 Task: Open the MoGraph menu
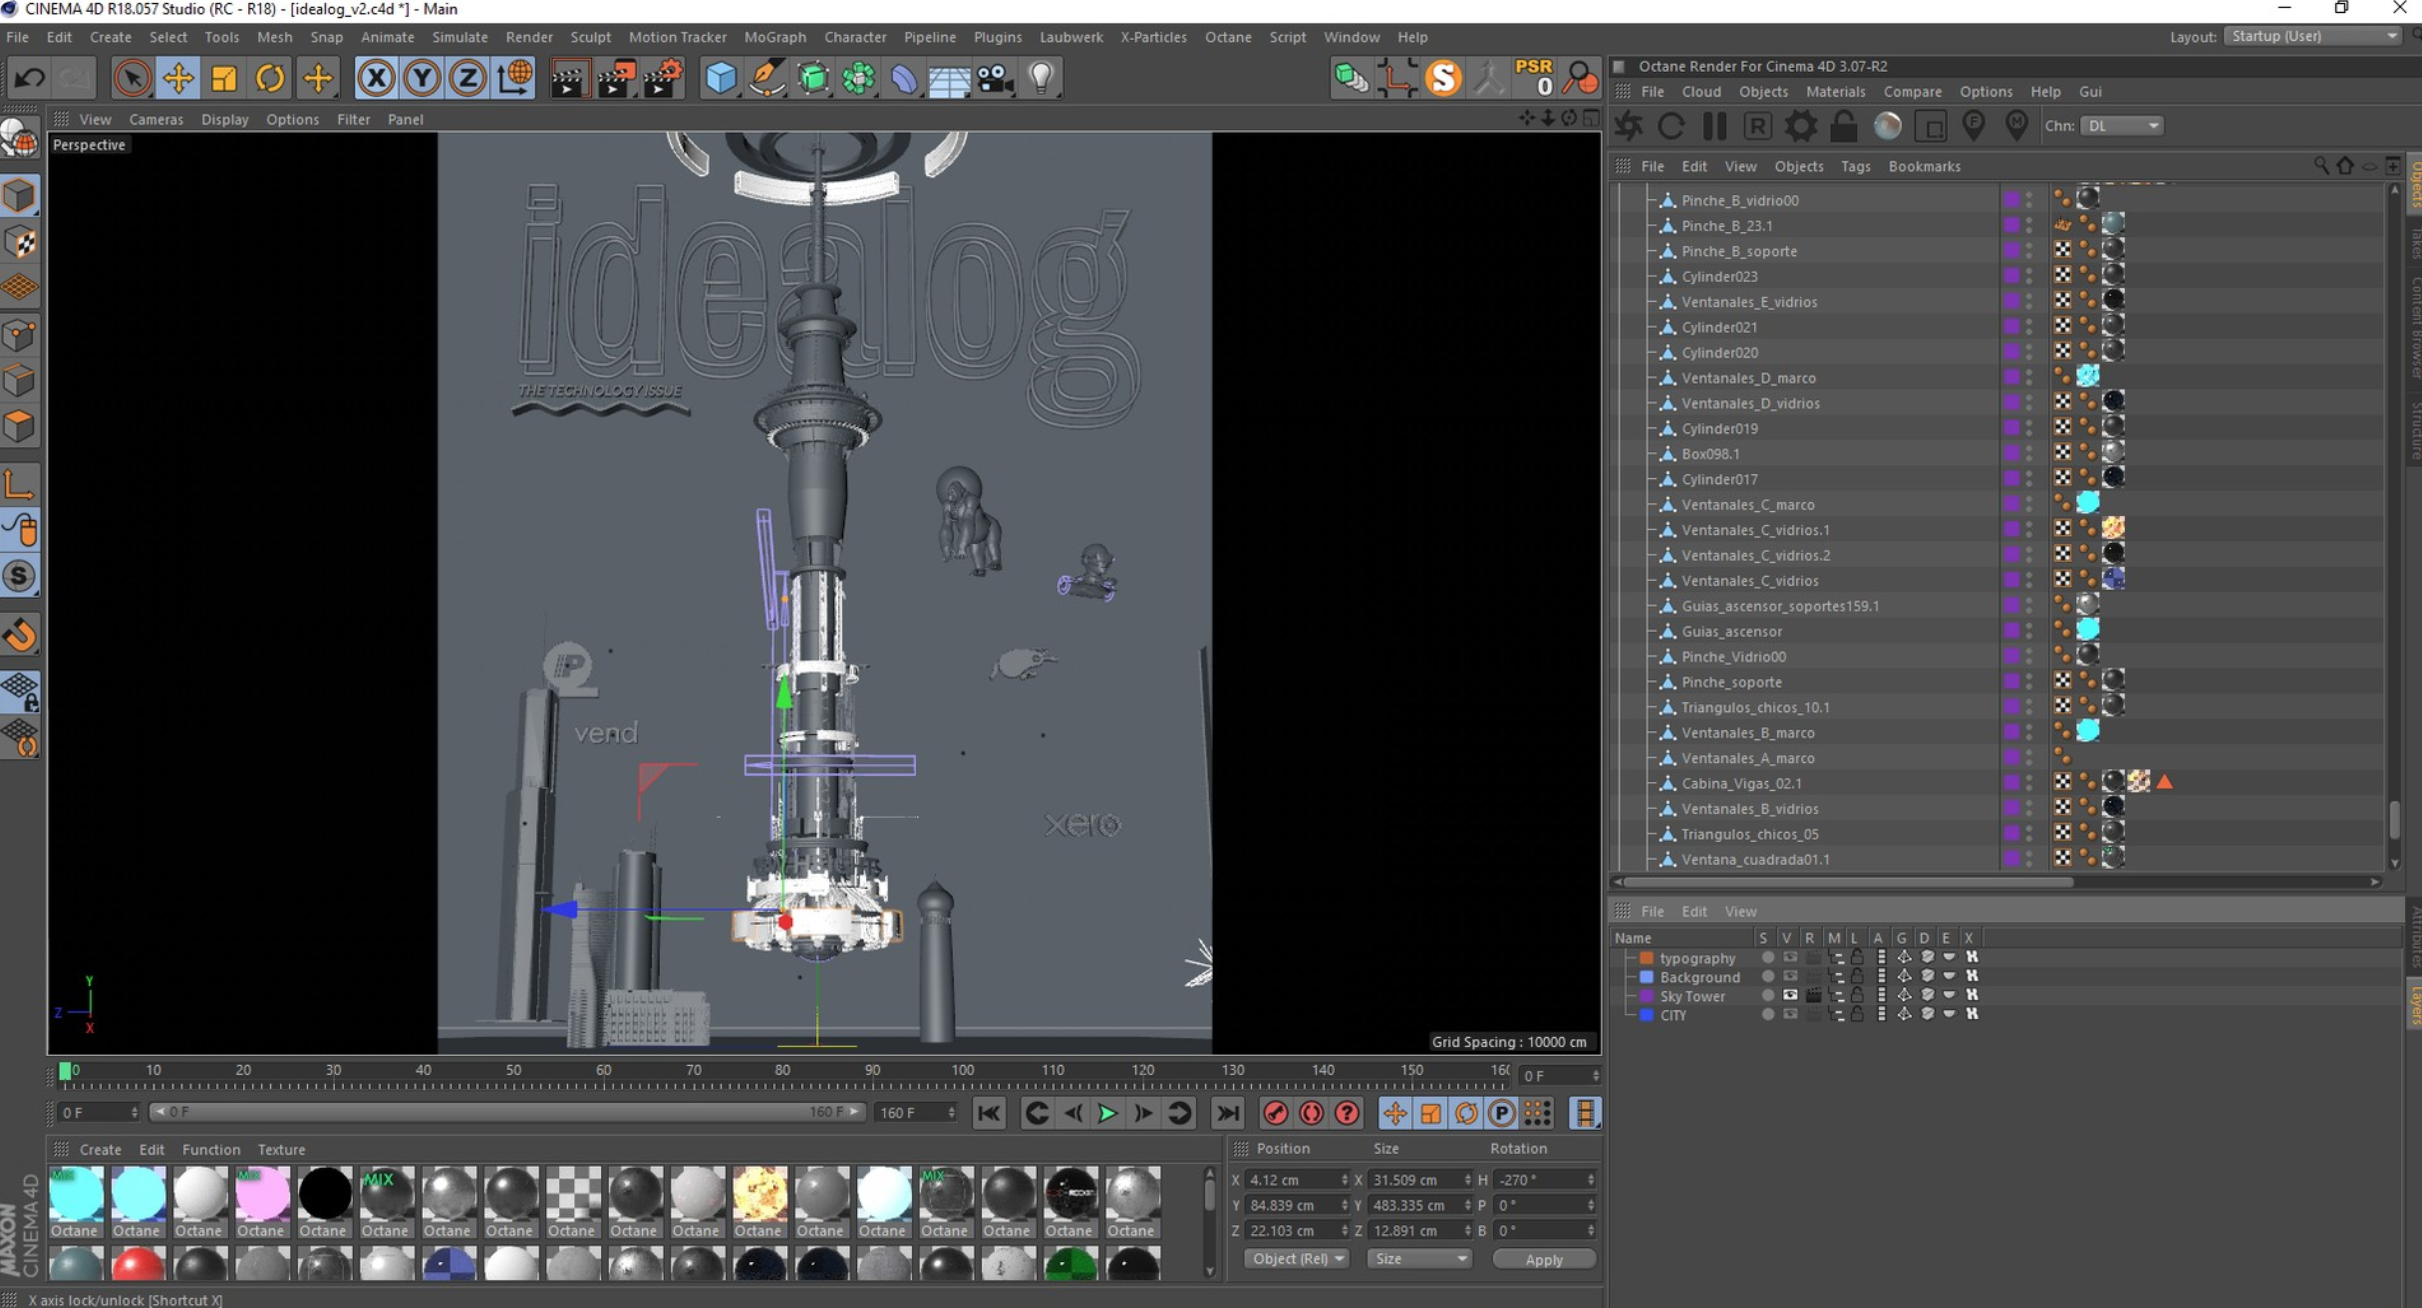(774, 37)
